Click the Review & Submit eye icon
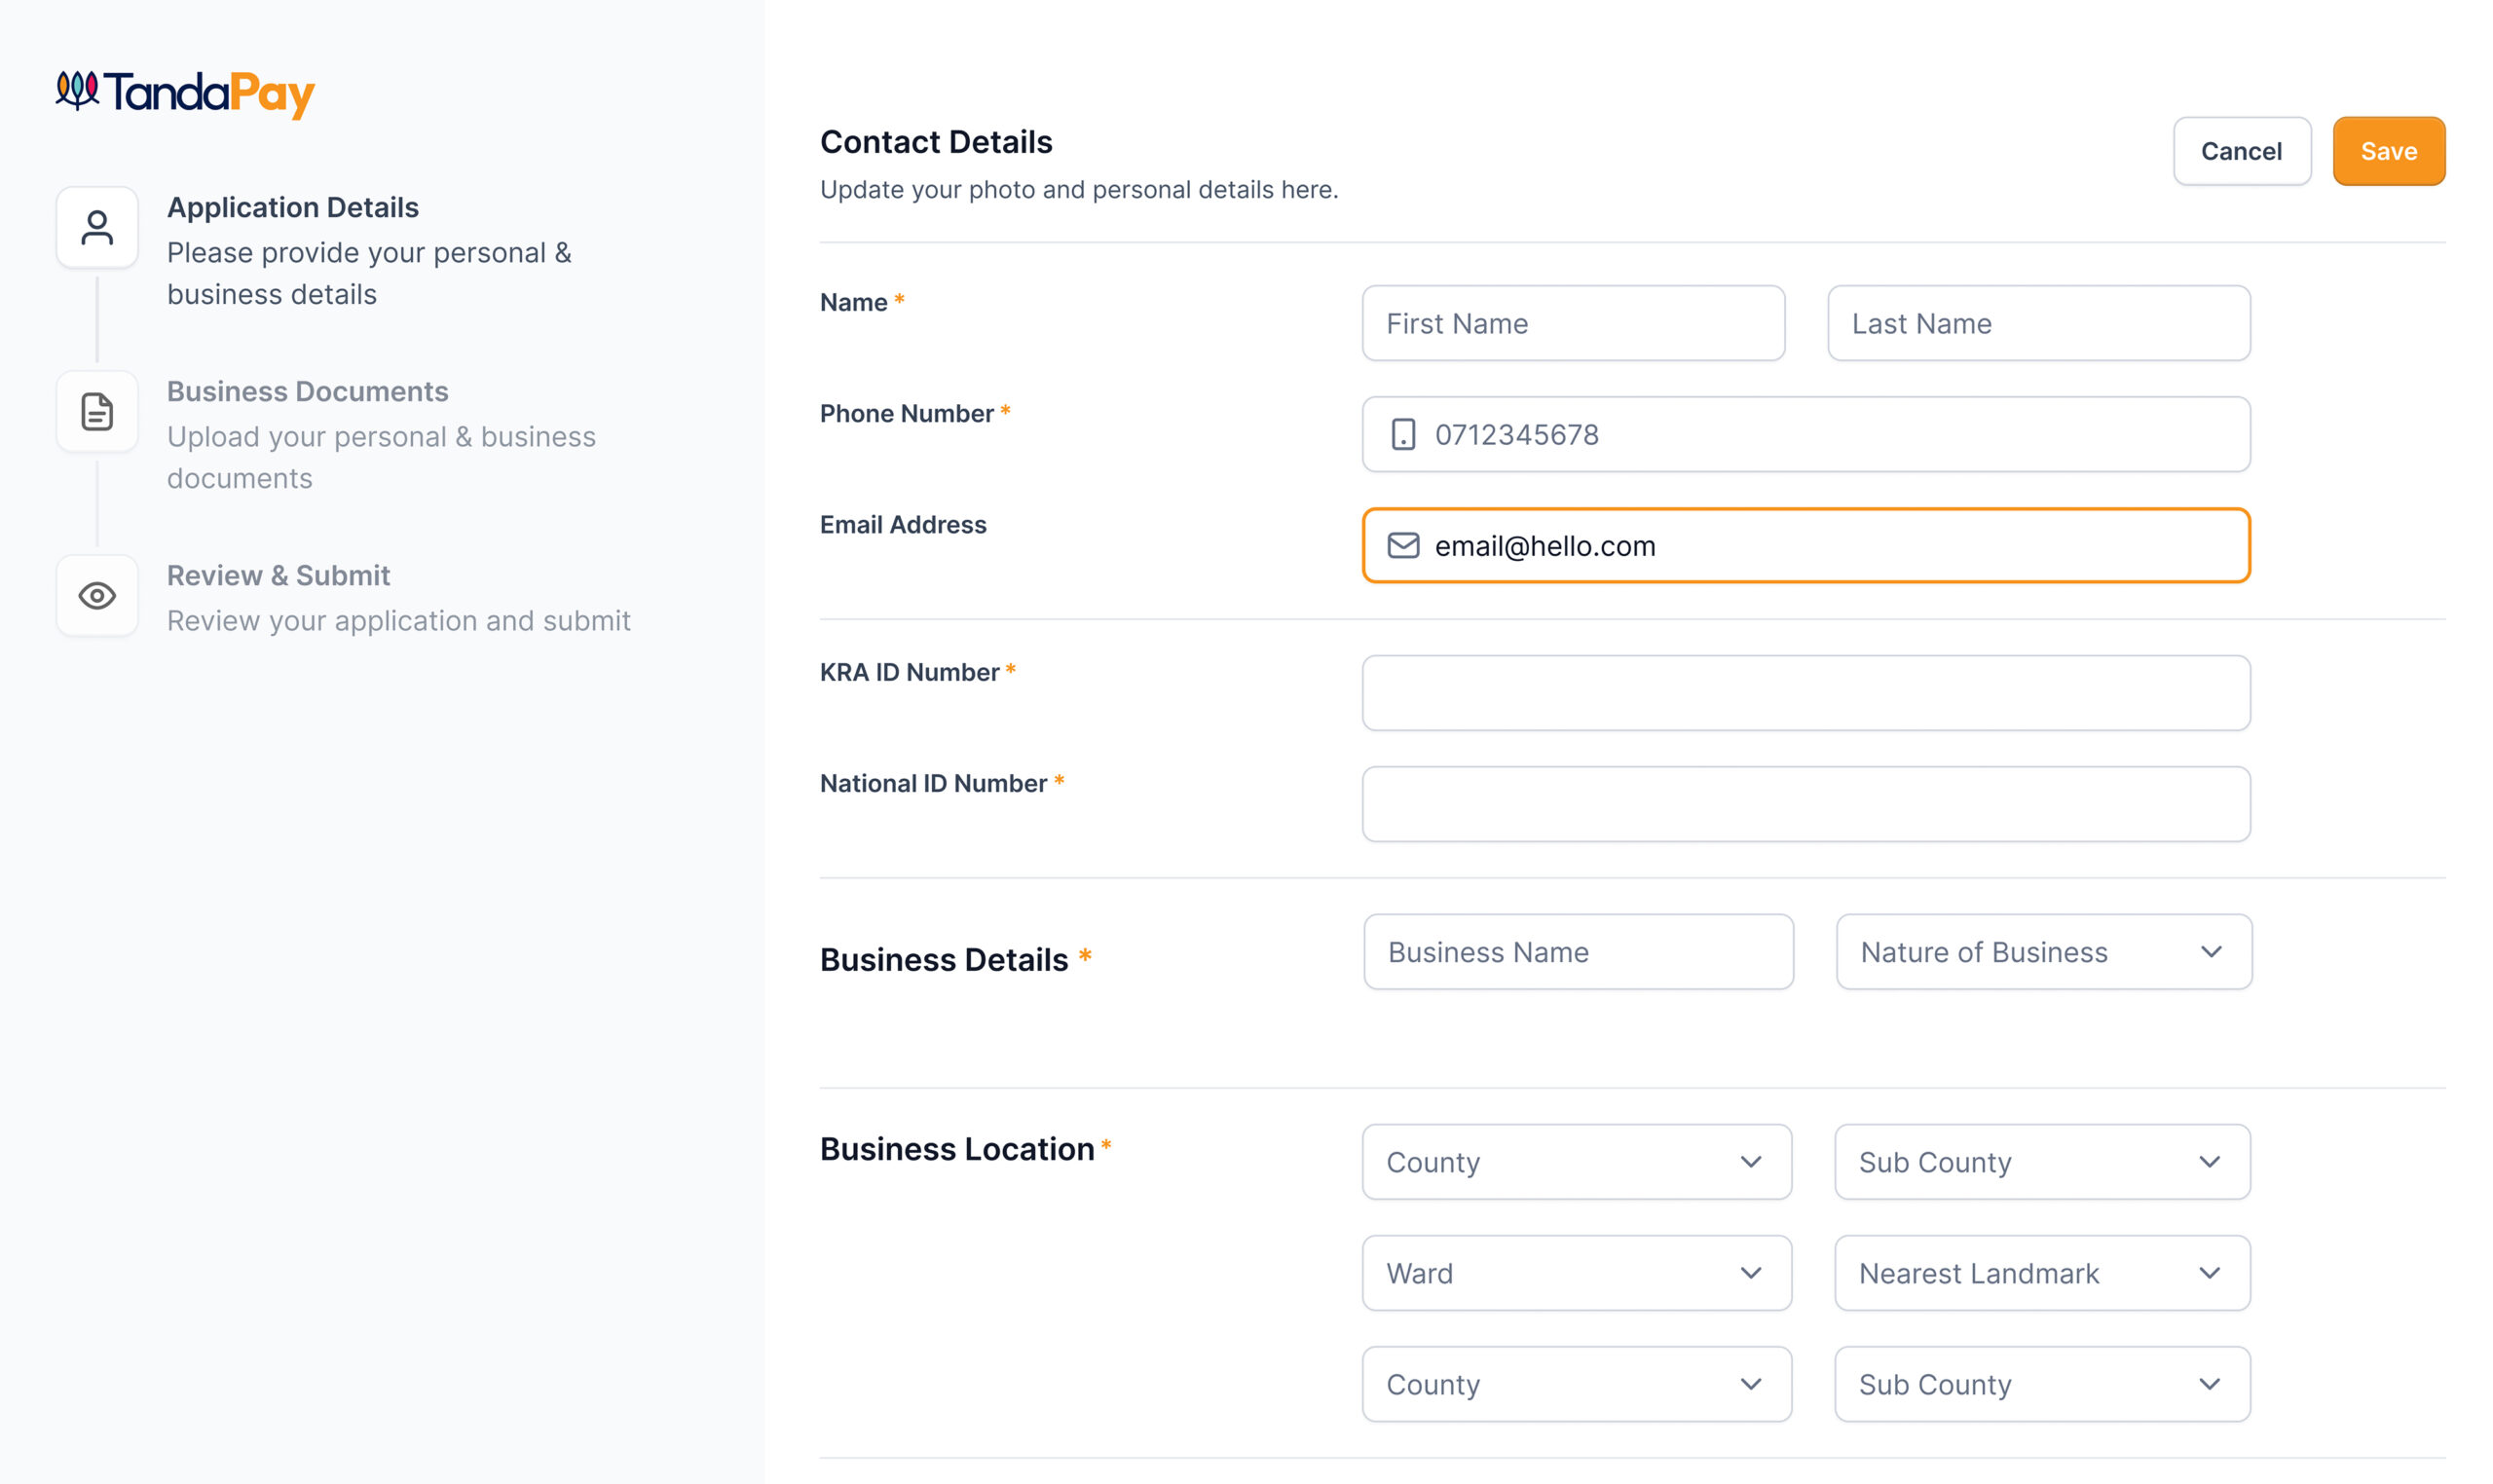This screenshot has width=2493, height=1484. pyautogui.click(x=97, y=596)
